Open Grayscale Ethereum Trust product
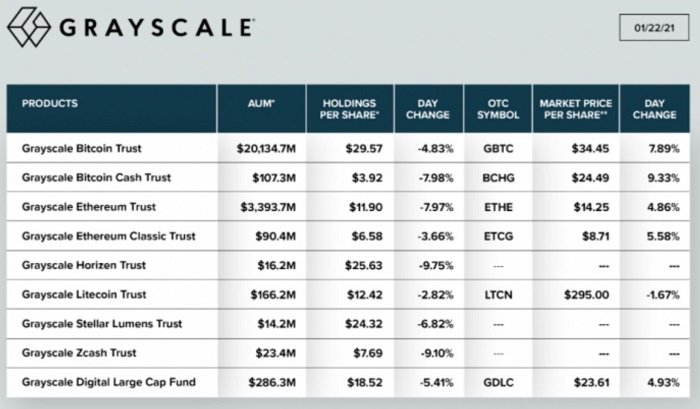This screenshot has height=409, width=700. (x=88, y=206)
